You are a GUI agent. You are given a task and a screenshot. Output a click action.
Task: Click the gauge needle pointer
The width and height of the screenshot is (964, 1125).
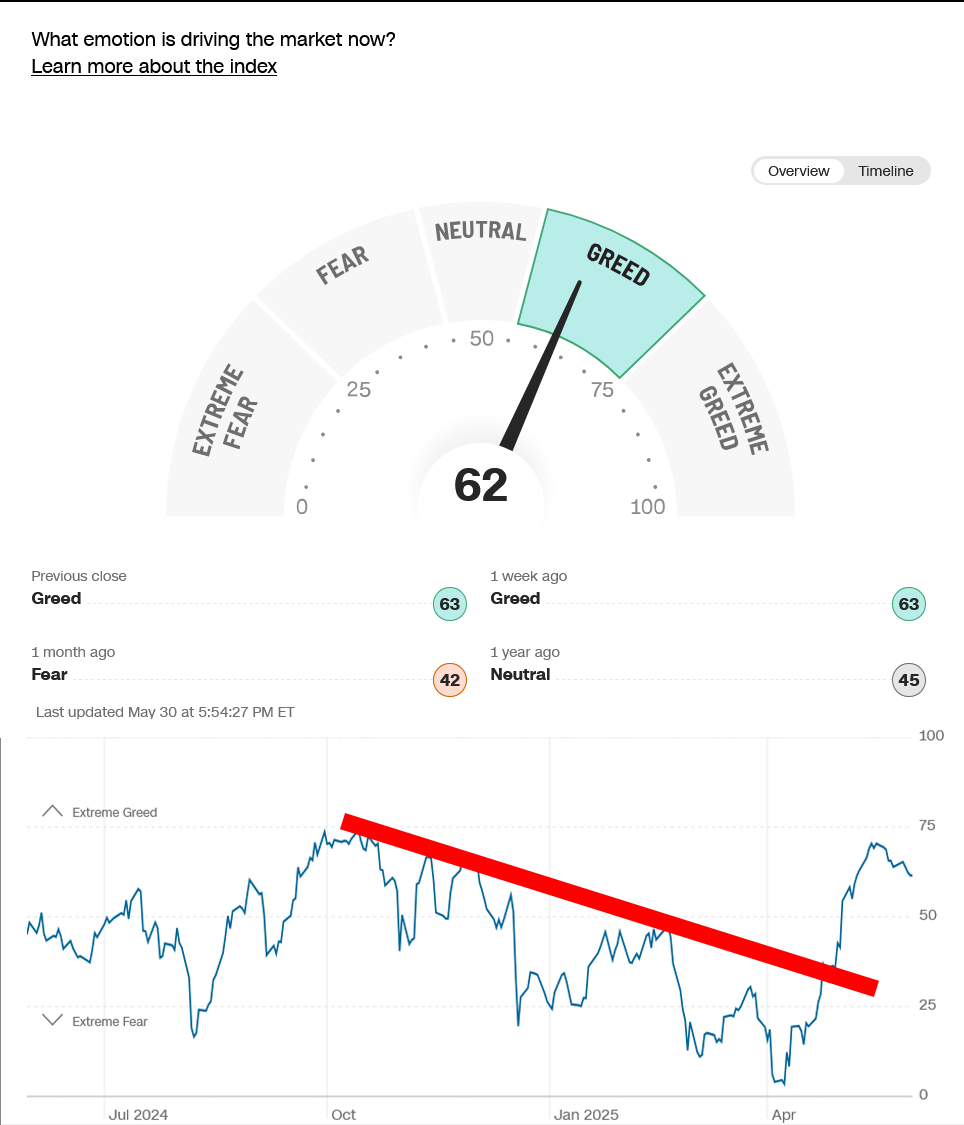541,366
